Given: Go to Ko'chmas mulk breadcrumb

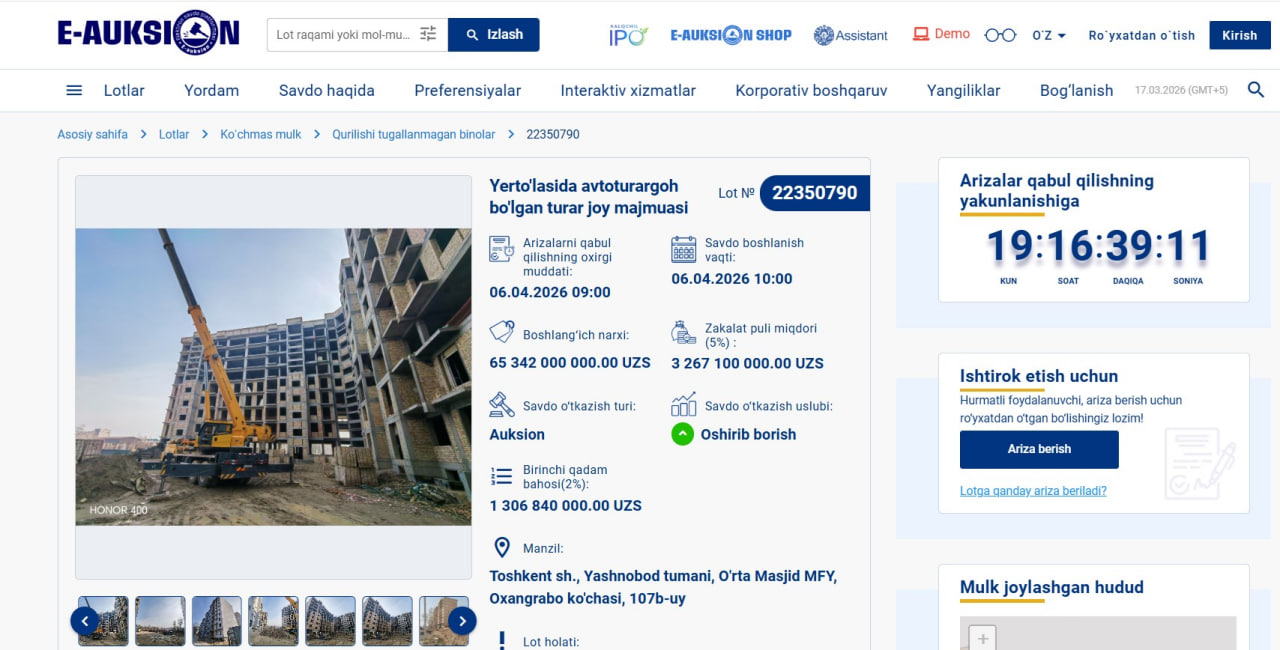Looking at the screenshot, I should click(x=260, y=134).
